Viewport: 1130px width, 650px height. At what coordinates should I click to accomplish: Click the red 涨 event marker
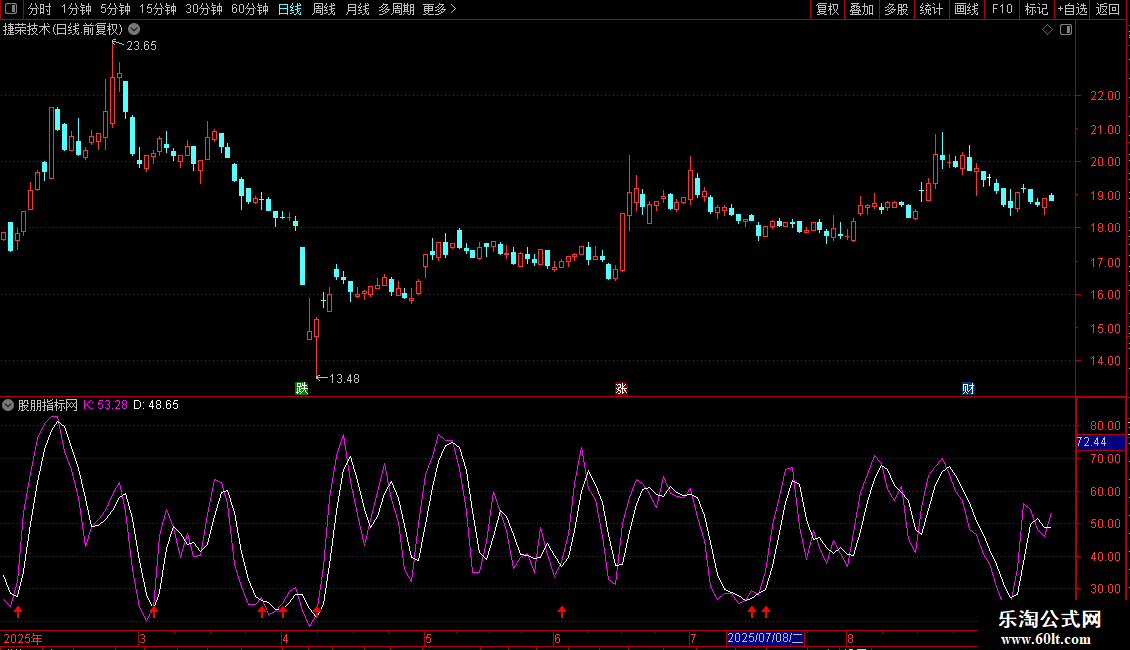click(x=621, y=389)
